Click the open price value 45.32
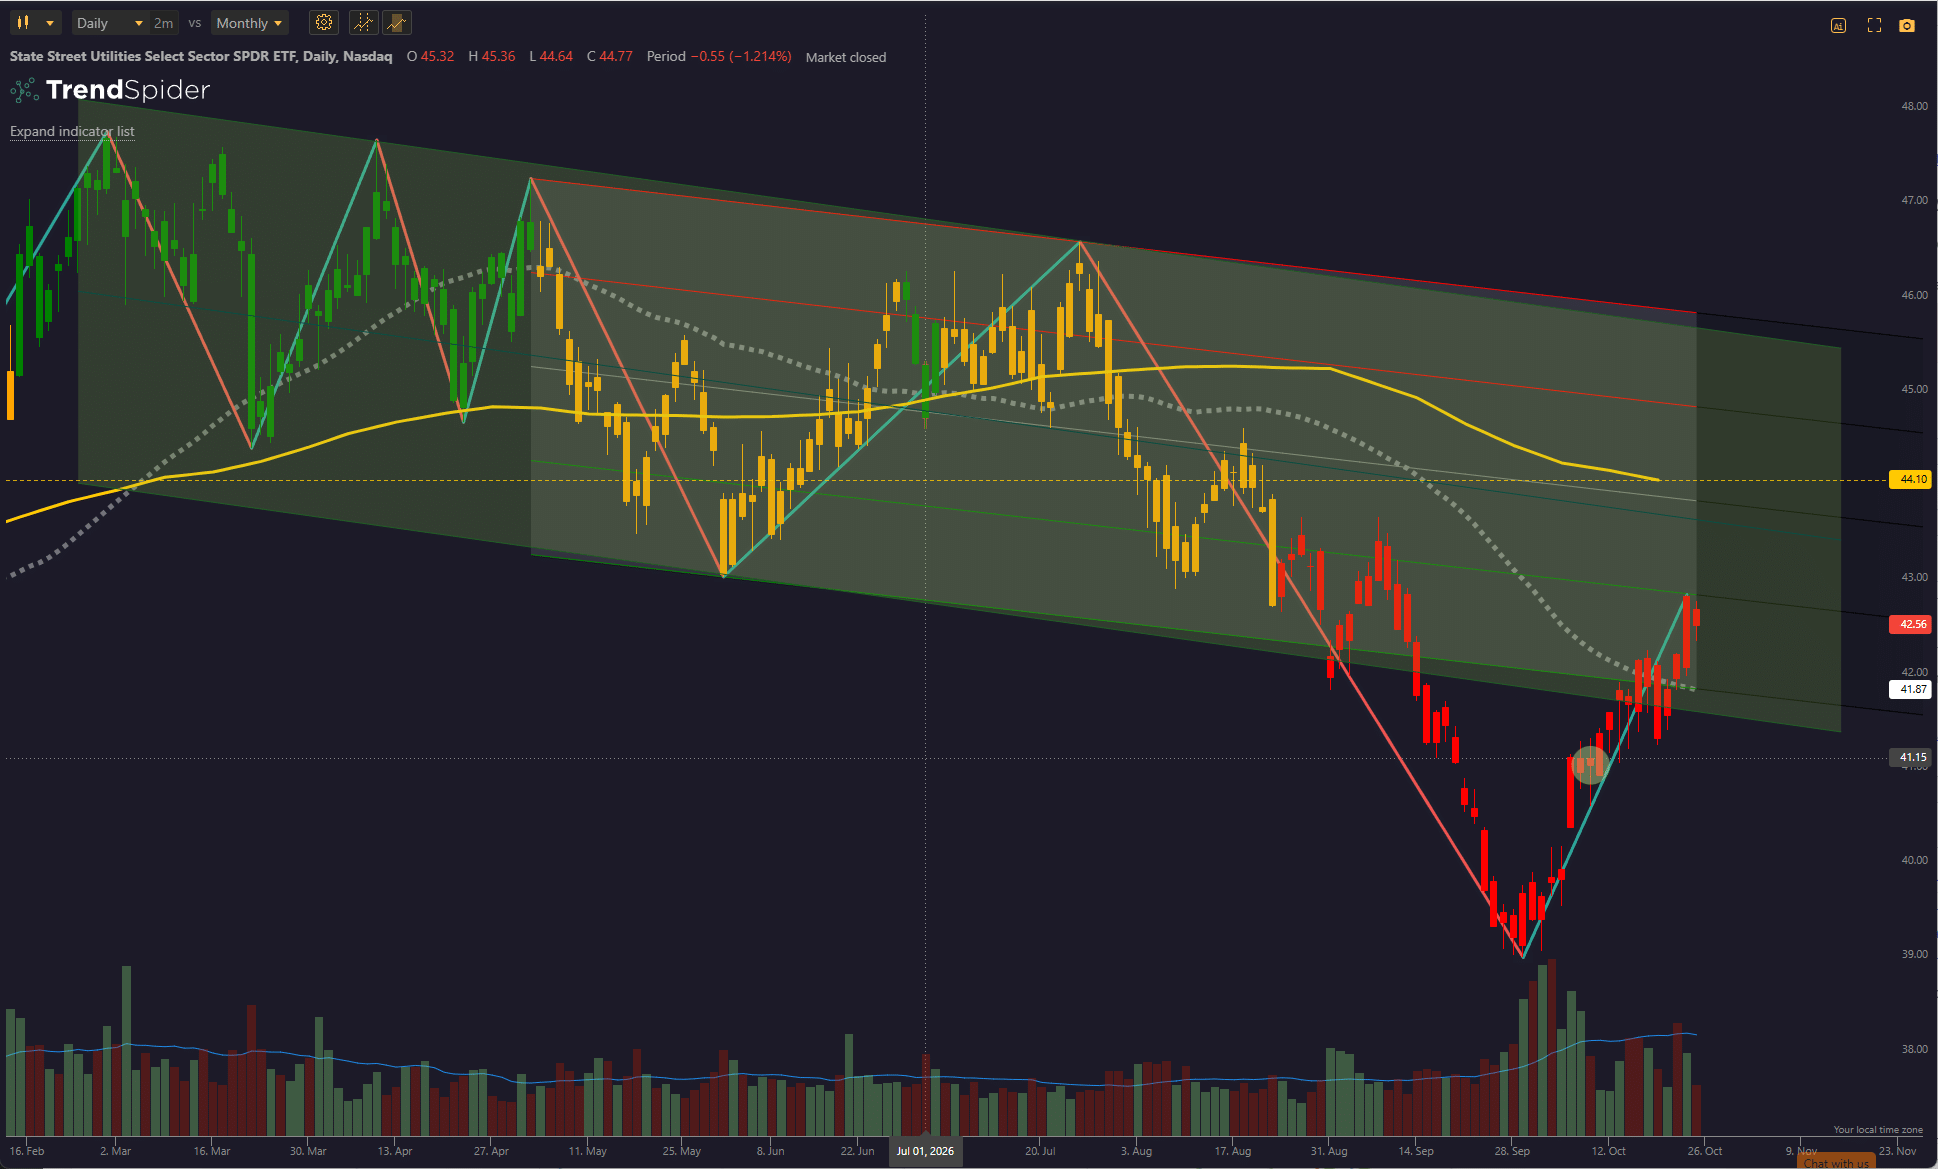The height and width of the screenshot is (1169, 1938). click(x=437, y=56)
